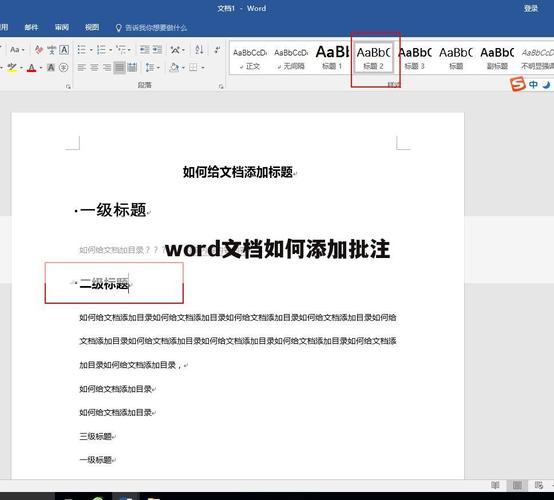This screenshot has height=500, width=554.
Task: Click the Tell Me search box
Action: [x=151, y=28]
